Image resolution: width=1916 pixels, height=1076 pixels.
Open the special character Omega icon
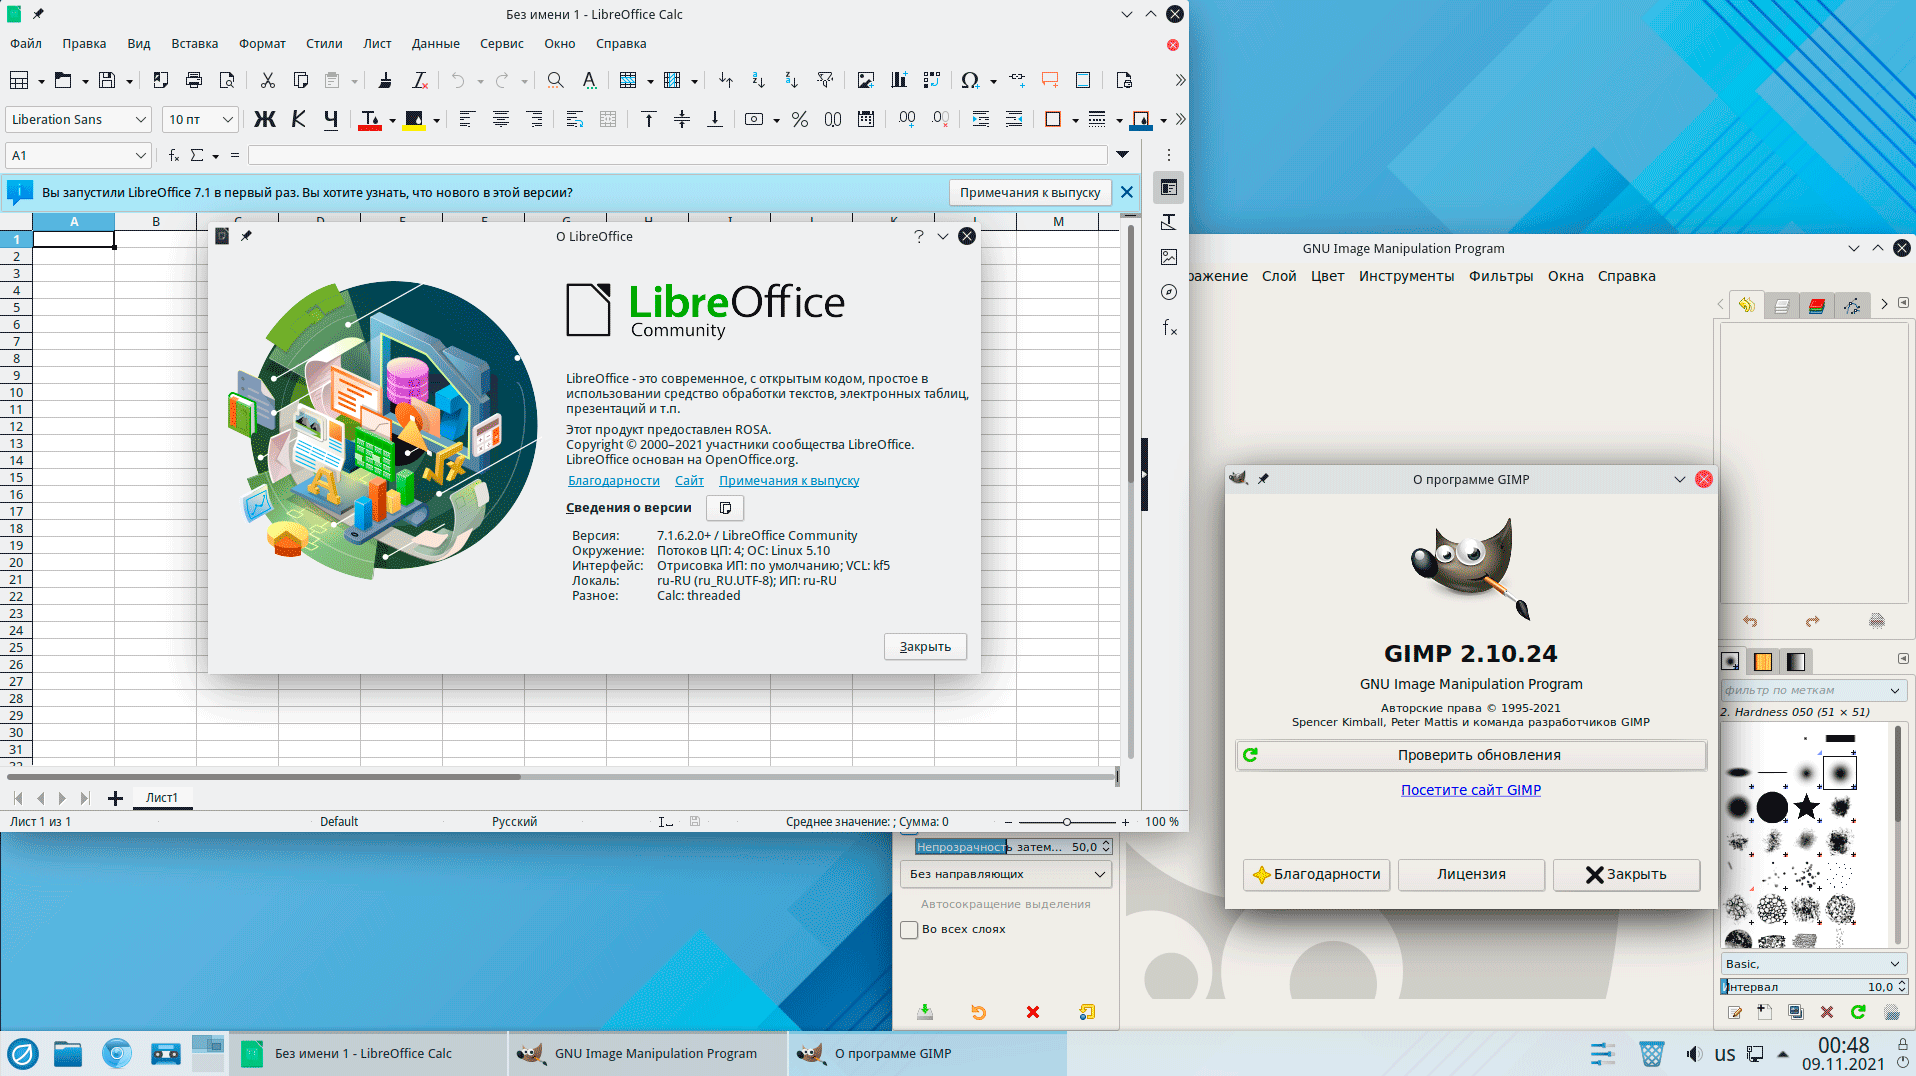(x=969, y=80)
